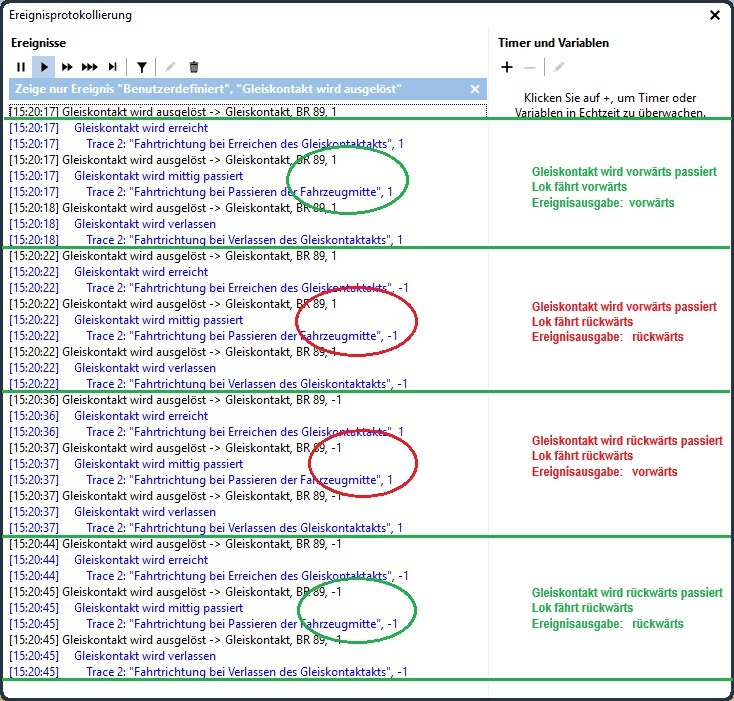Viewport: 734px width, 701px height.
Task: Click the play button in Ereignisse toolbar
Action: tap(43, 67)
